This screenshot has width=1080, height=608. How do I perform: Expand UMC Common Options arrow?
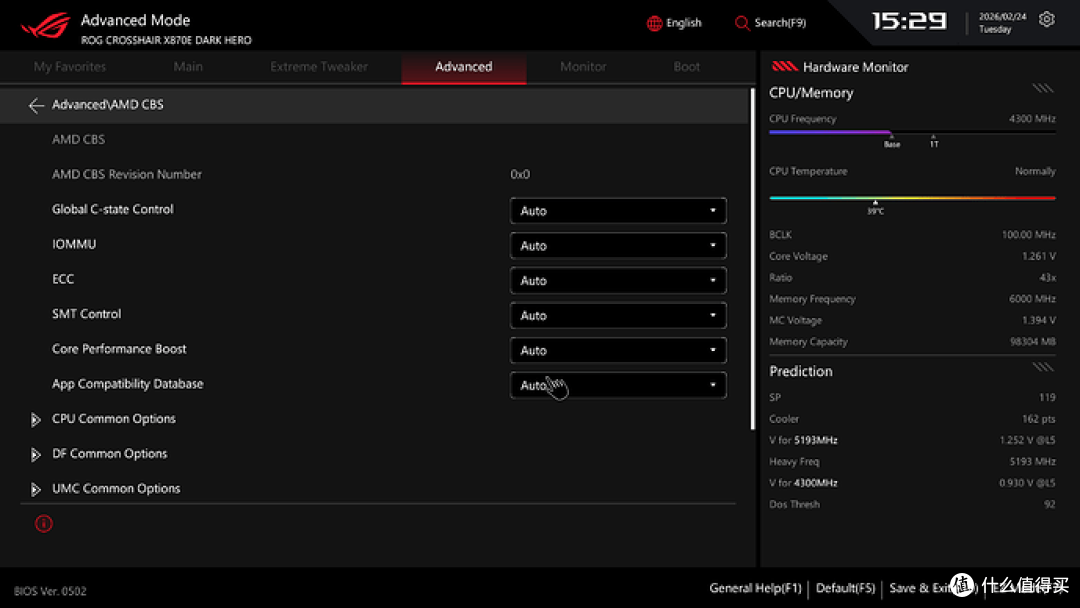coord(35,490)
